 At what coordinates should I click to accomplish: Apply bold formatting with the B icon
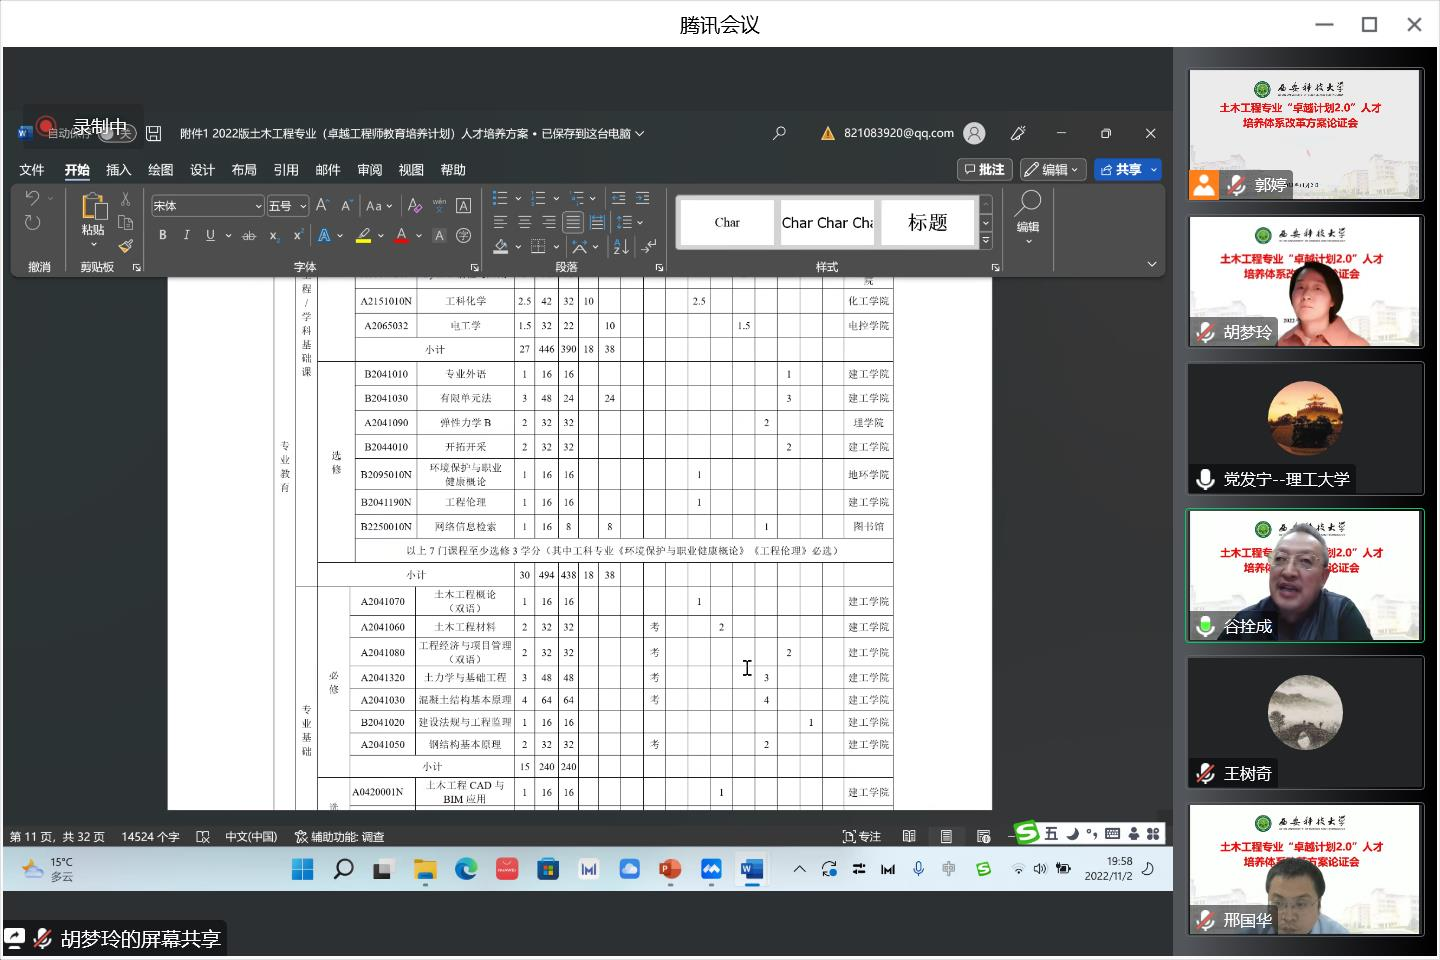[162, 235]
